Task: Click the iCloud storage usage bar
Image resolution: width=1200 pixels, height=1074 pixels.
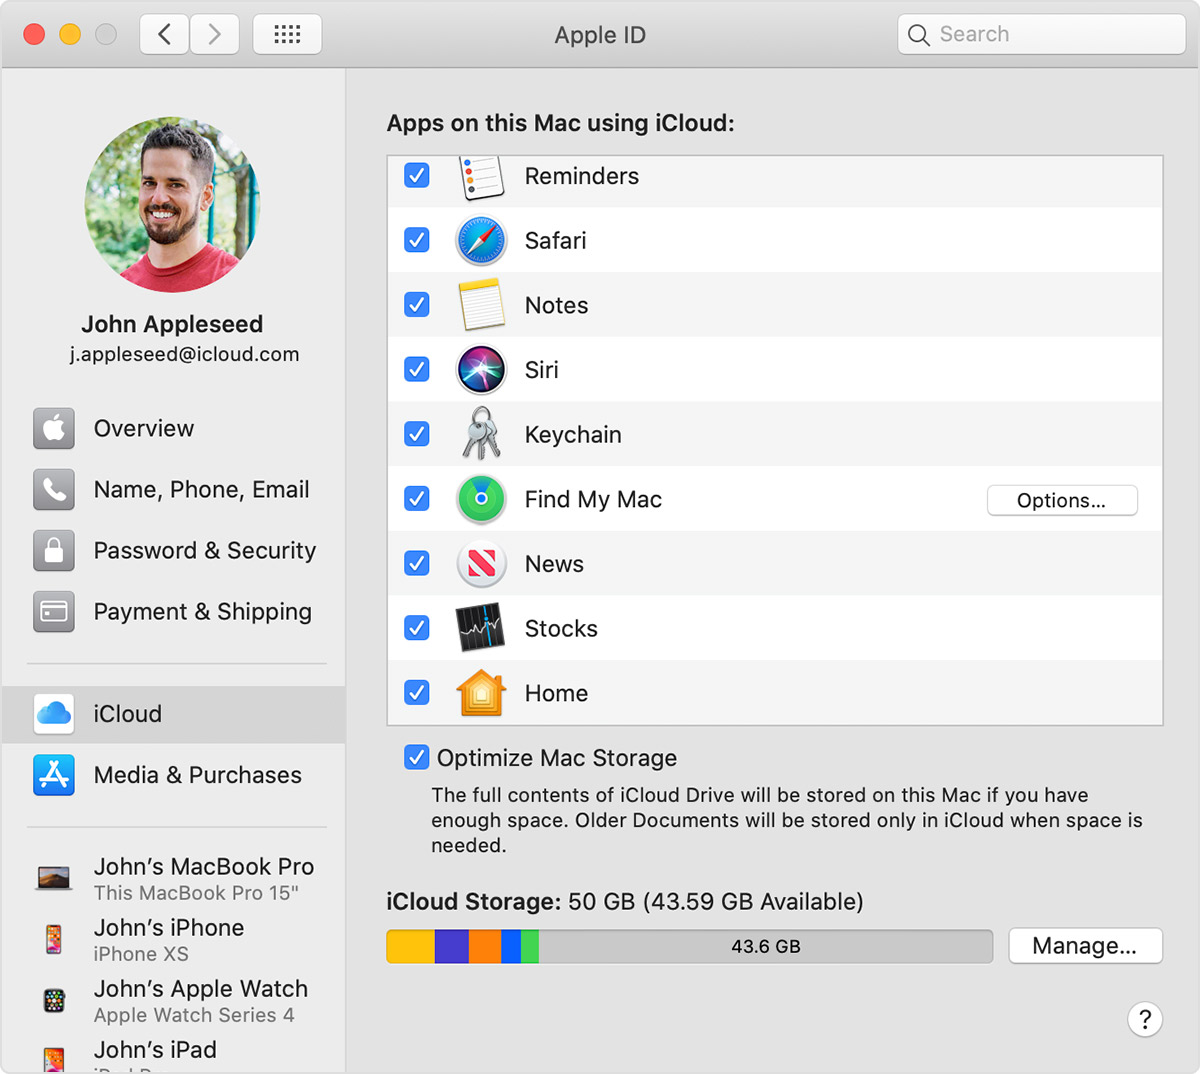Action: [x=689, y=946]
